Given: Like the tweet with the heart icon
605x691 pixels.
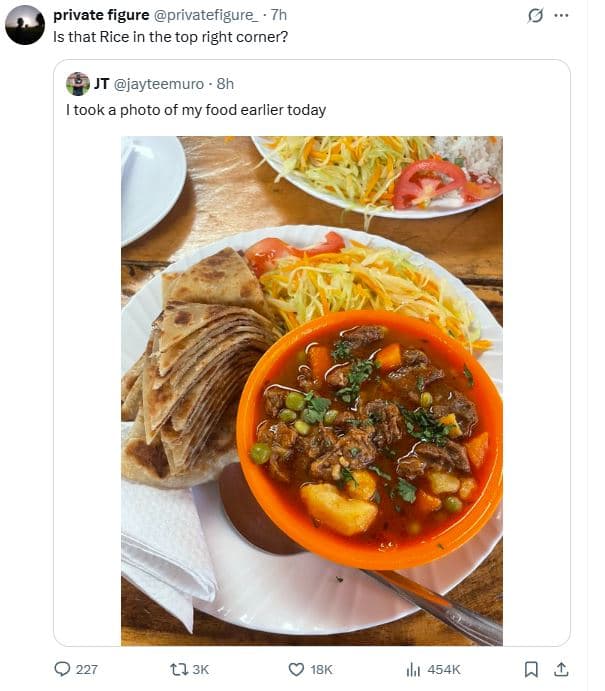Looking at the screenshot, I should [296, 669].
